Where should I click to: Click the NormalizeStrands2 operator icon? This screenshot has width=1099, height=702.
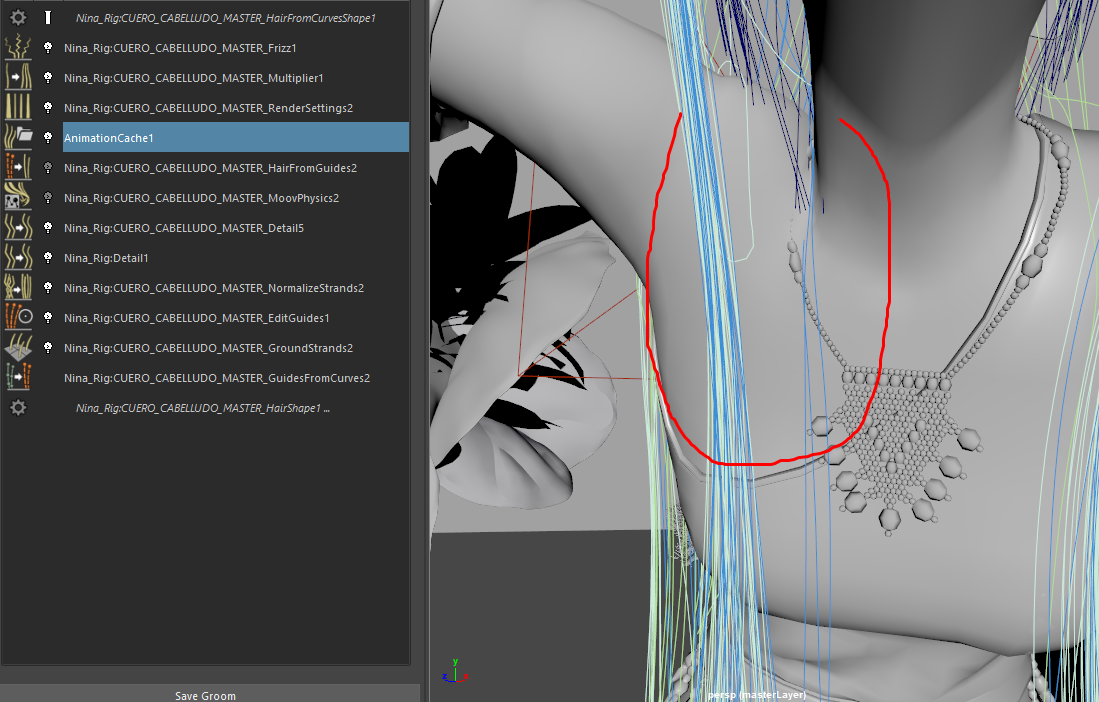click(x=19, y=287)
